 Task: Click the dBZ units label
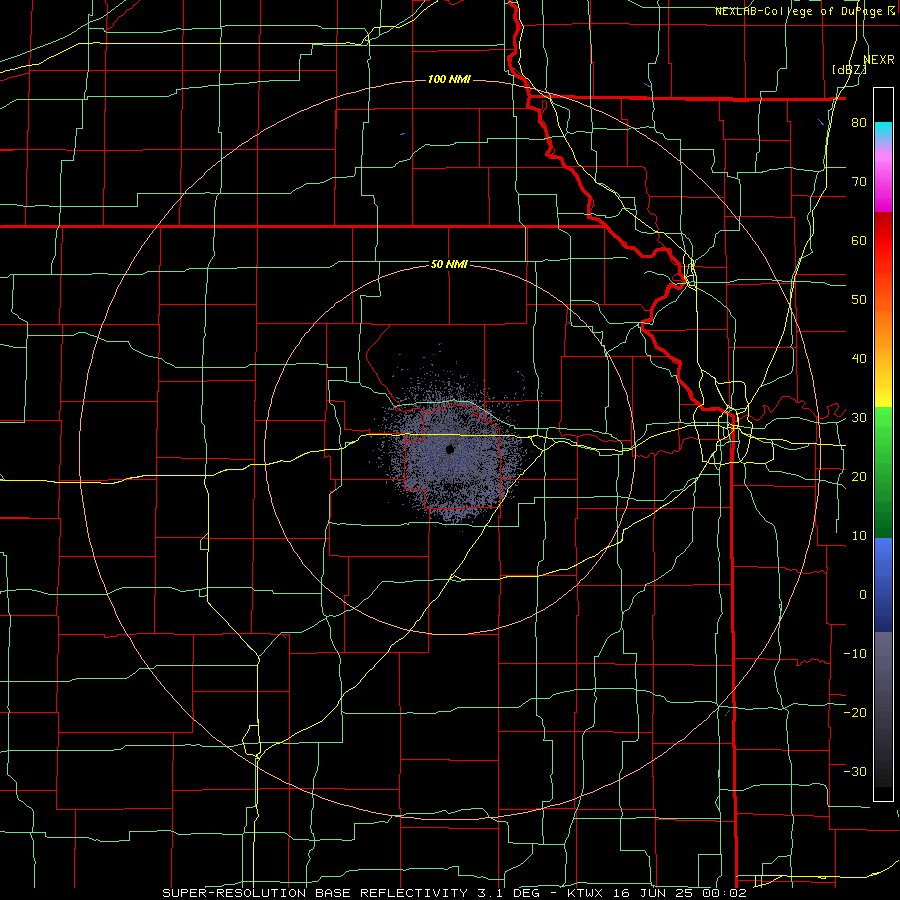click(849, 70)
